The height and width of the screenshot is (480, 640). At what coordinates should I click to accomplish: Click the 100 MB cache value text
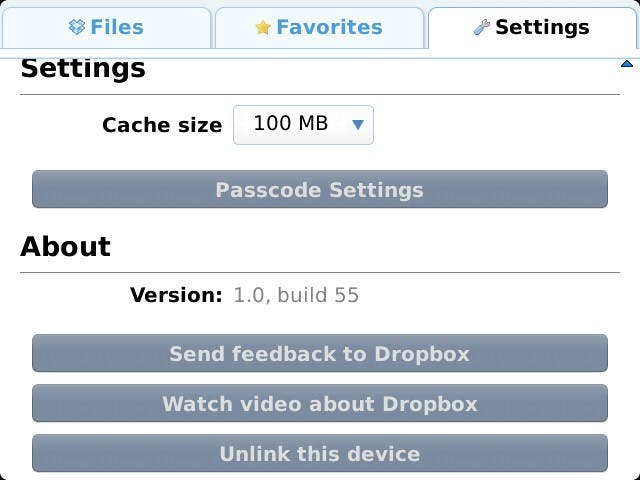click(290, 124)
